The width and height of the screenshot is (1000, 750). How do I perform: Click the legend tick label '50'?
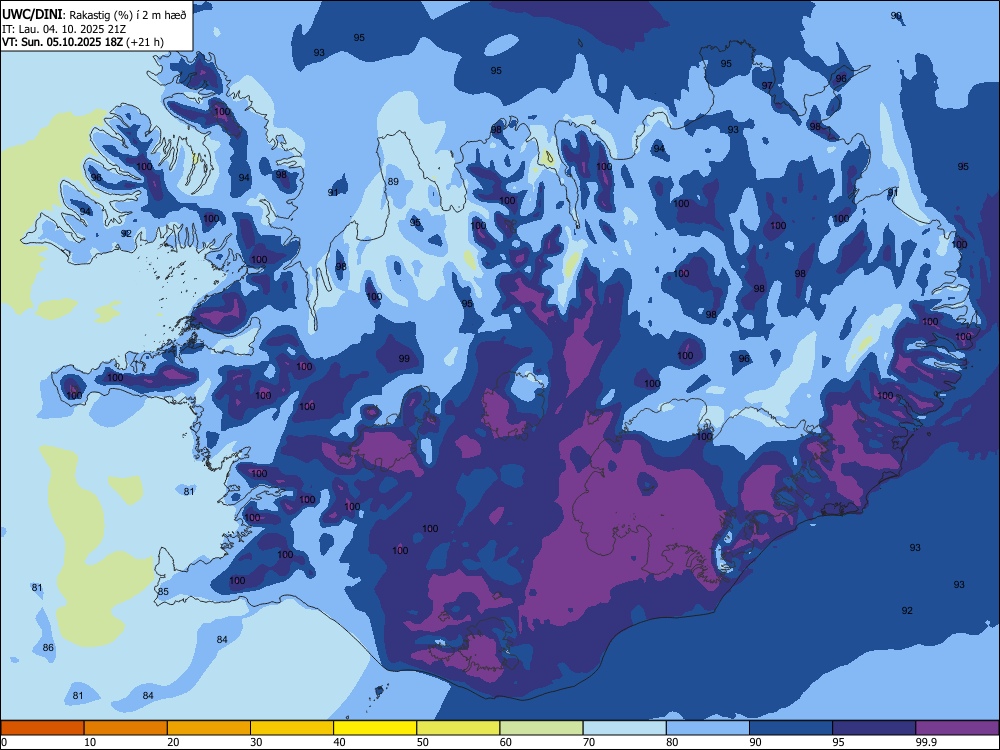click(x=422, y=742)
